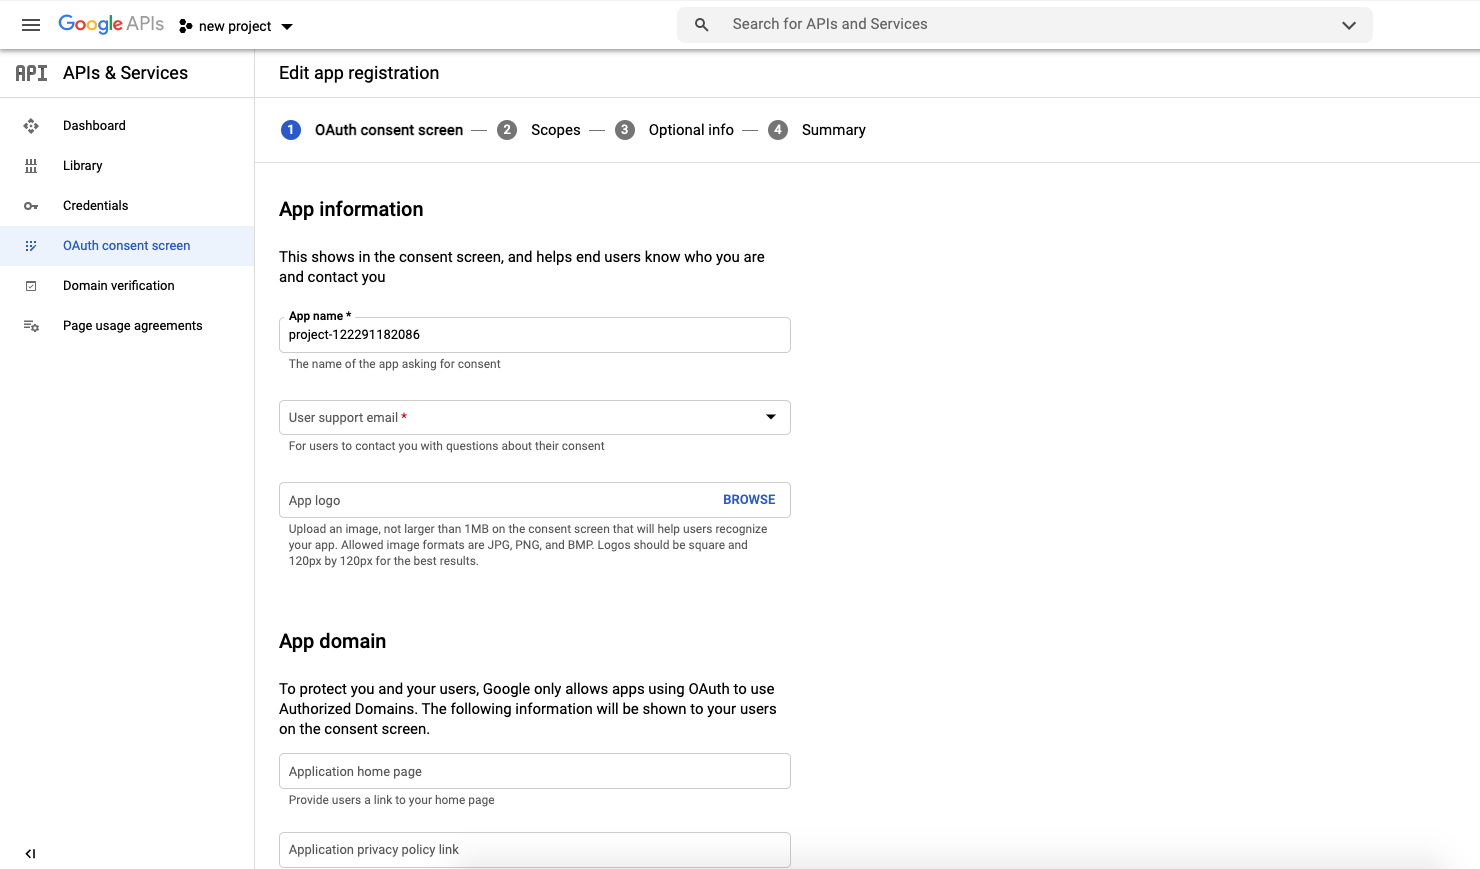Screen dimensions: 1480x869
Task: Expand the User support email dropdown
Action: 770,417
